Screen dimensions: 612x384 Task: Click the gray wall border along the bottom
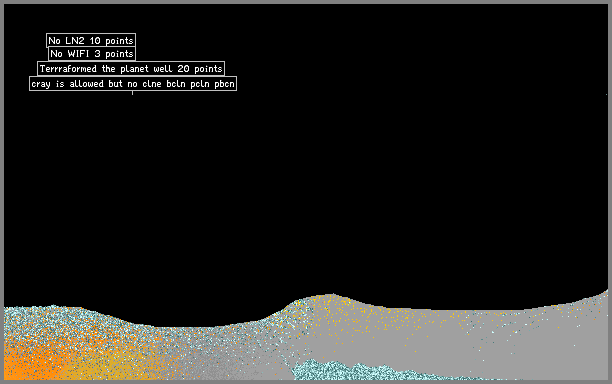(x=306, y=382)
